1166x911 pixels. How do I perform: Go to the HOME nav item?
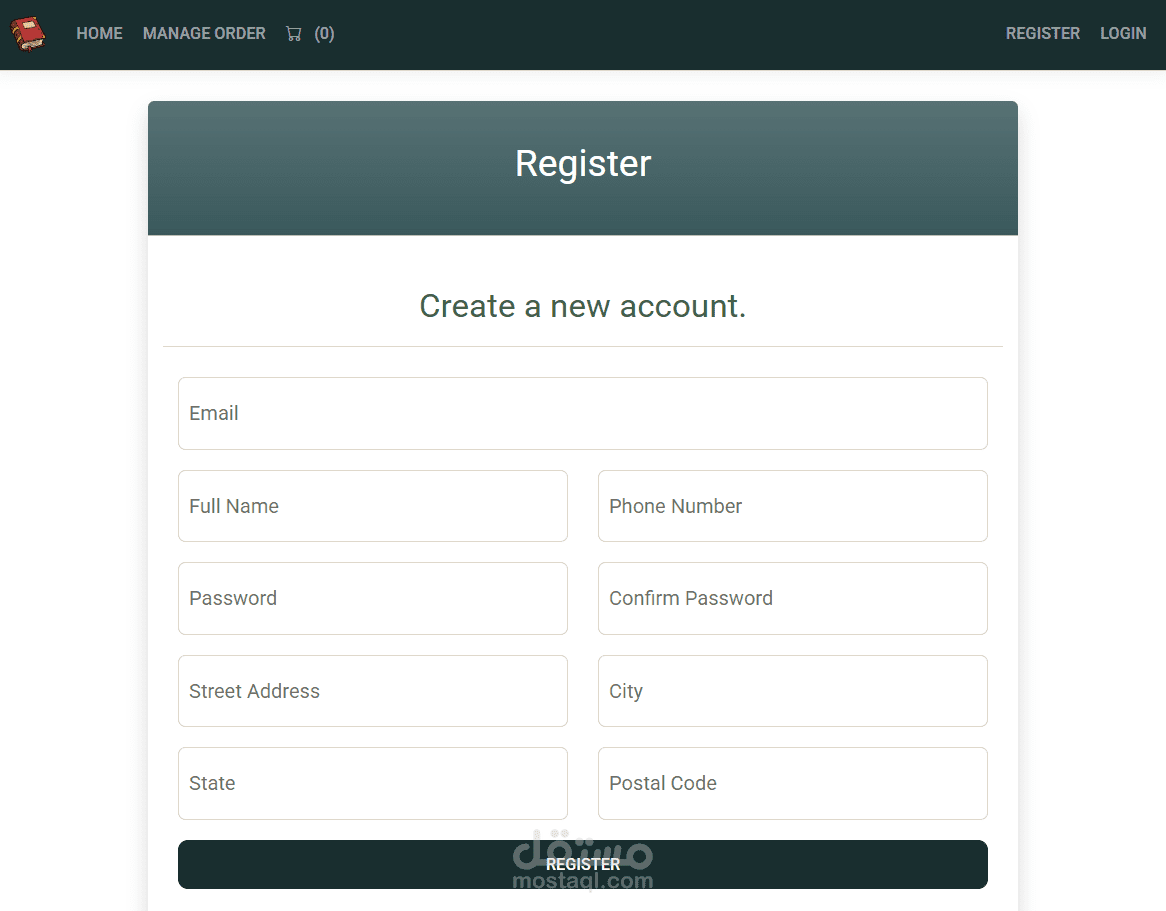99,34
